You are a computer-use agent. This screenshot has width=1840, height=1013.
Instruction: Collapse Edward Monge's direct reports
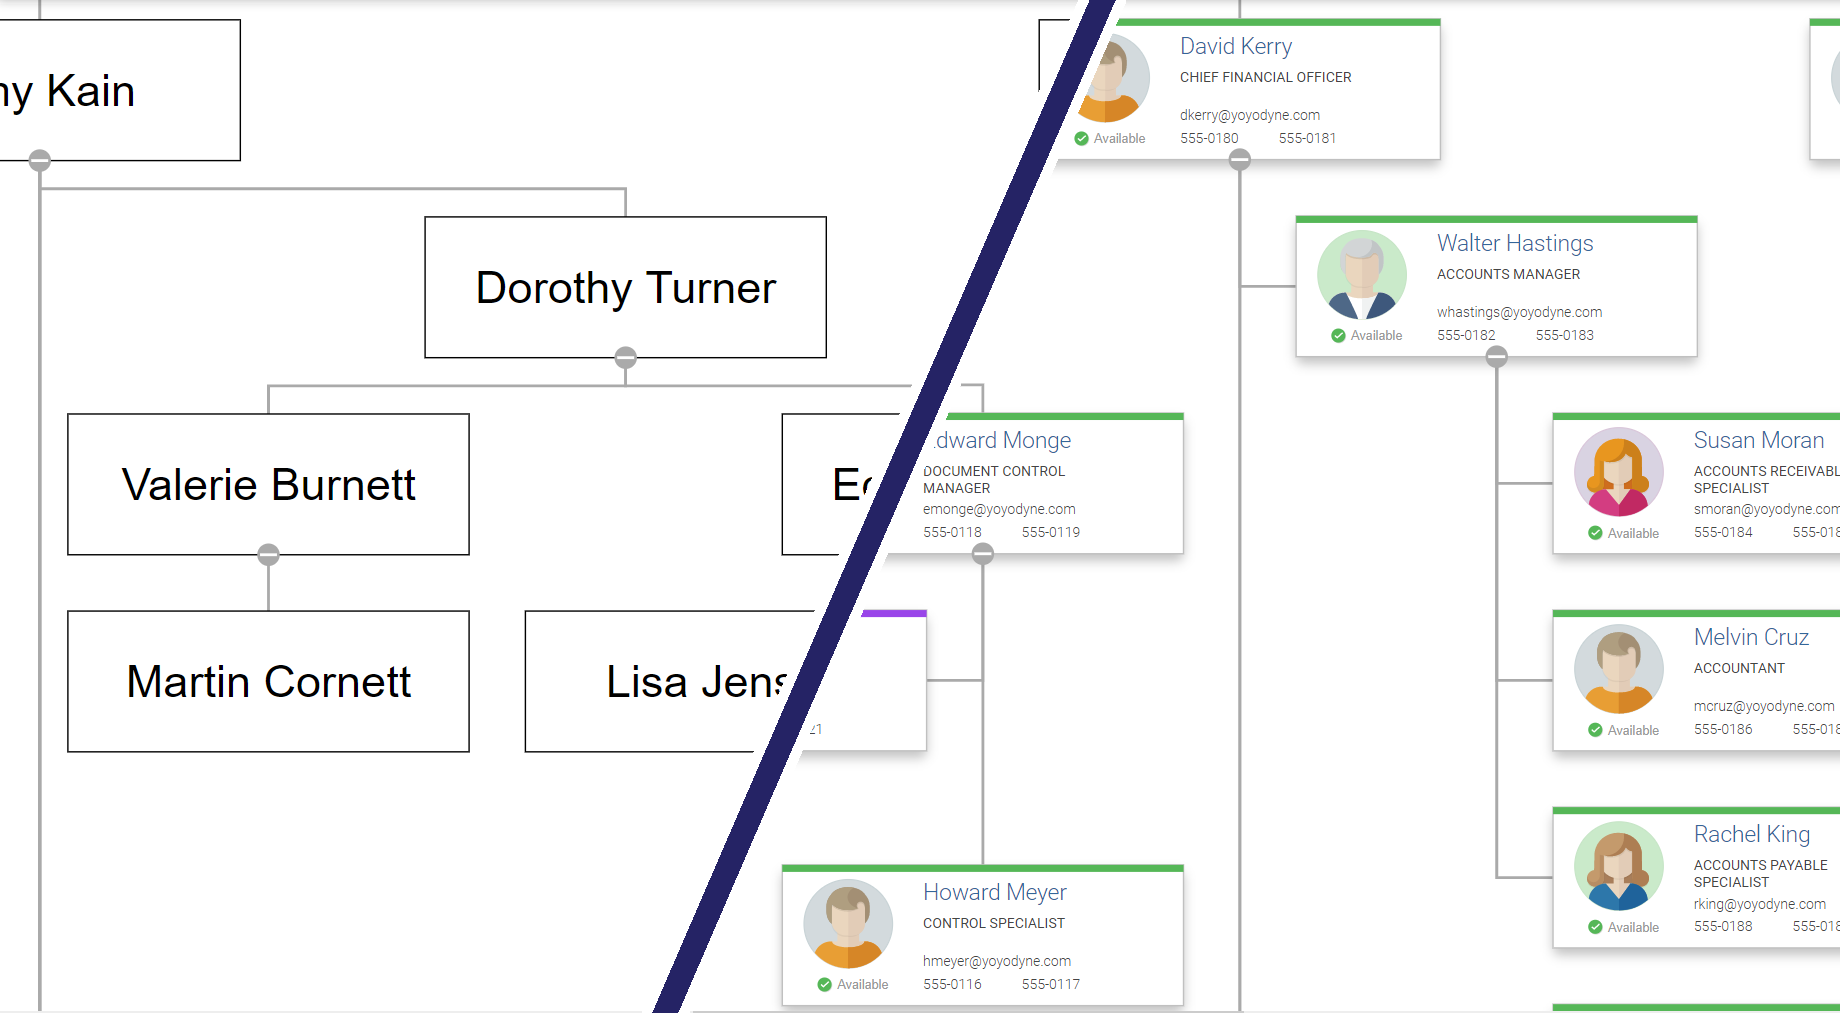[983, 554]
